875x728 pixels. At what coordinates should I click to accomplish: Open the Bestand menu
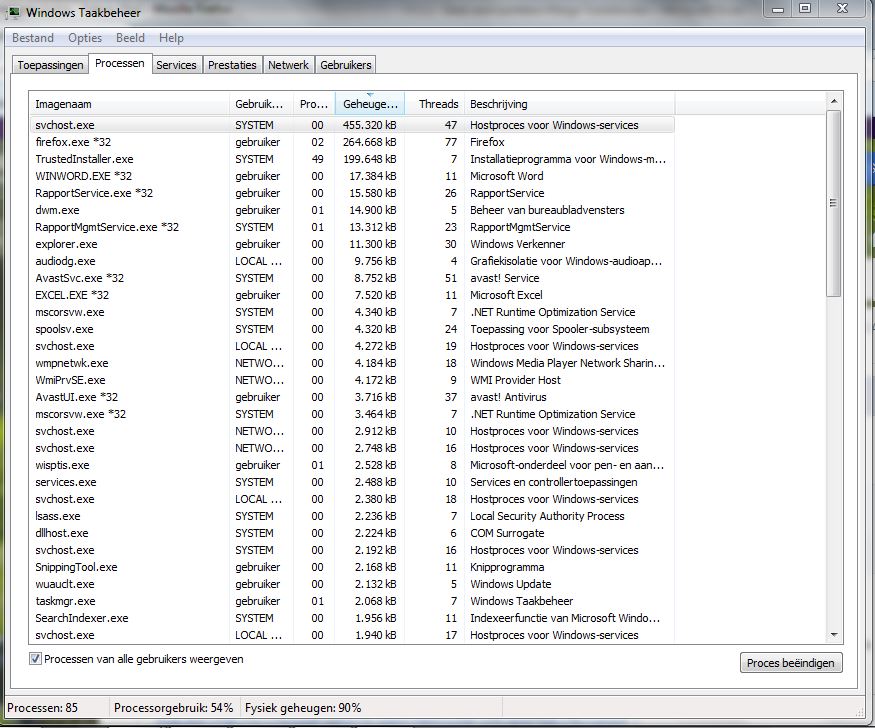click(x=33, y=38)
